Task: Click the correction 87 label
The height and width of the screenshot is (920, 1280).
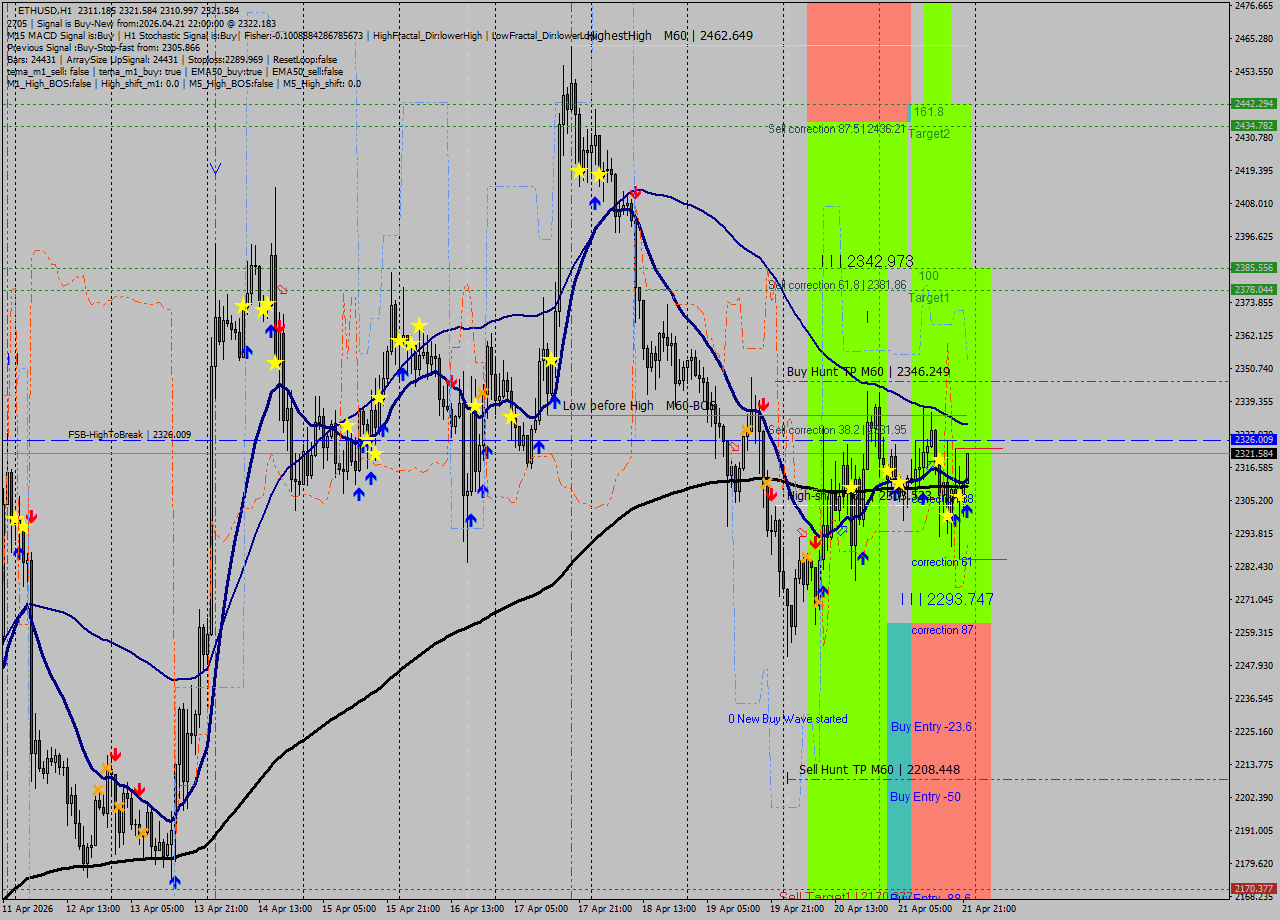Action: point(941,630)
